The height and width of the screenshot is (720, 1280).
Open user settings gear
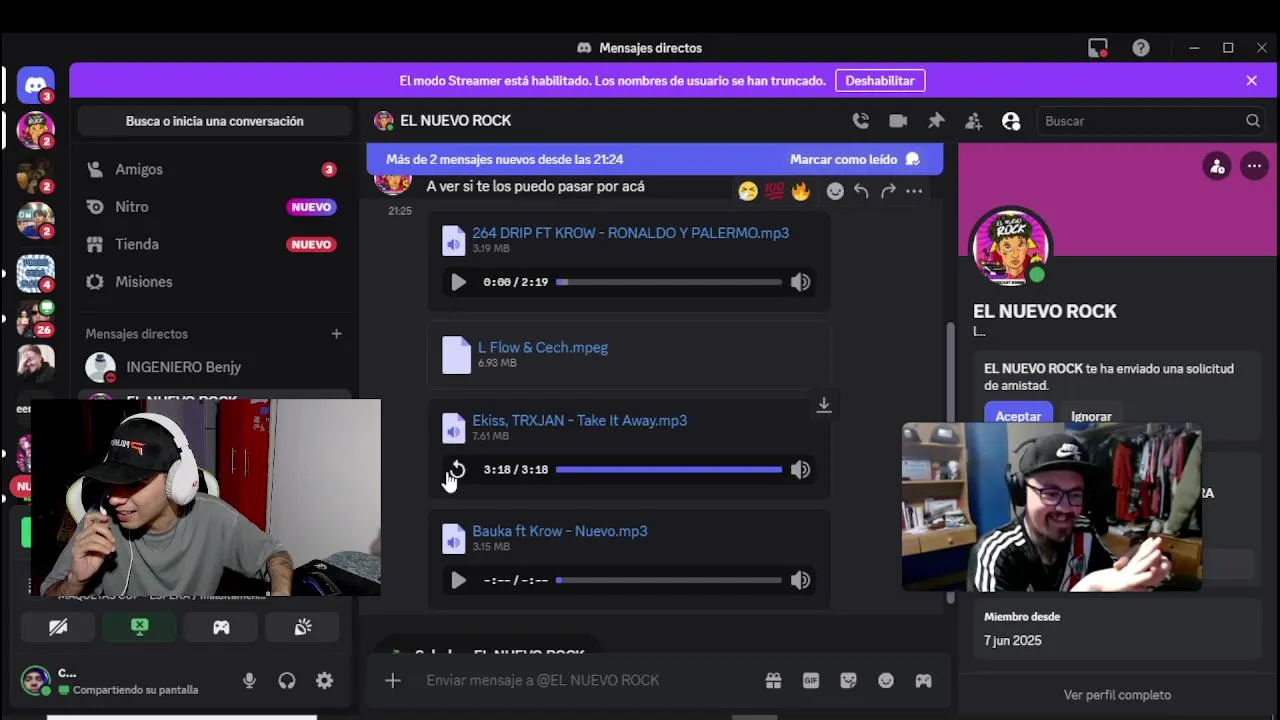tap(324, 680)
